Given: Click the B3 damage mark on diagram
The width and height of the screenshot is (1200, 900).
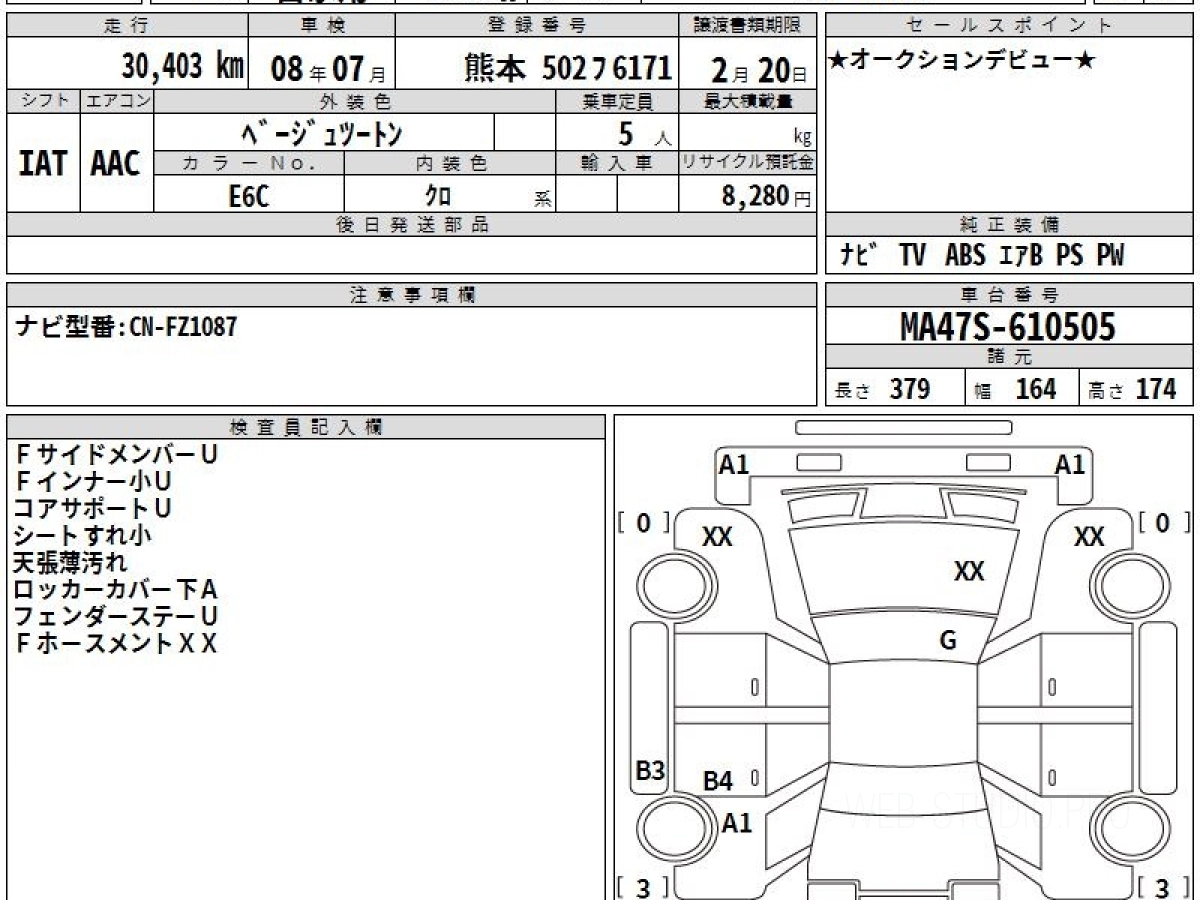Looking at the screenshot, I should tap(651, 771).
